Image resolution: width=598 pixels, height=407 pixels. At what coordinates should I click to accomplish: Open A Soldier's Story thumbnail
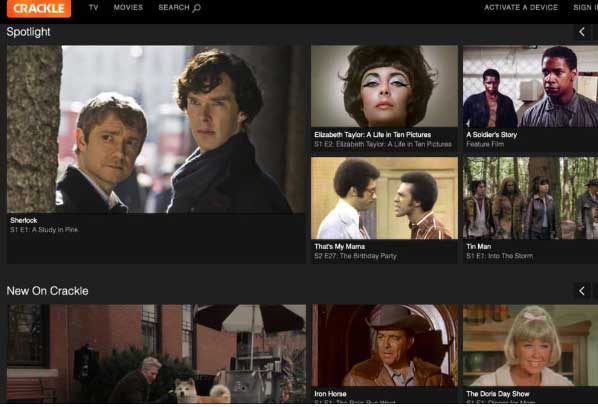[x=530, y=87]
